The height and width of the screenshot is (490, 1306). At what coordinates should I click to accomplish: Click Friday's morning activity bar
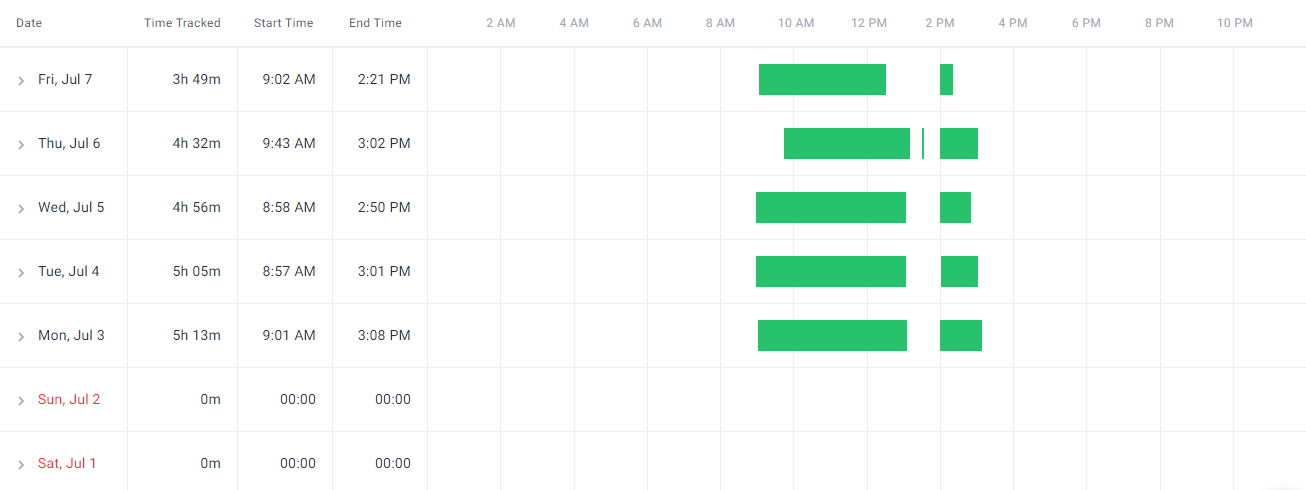point(822,79)
